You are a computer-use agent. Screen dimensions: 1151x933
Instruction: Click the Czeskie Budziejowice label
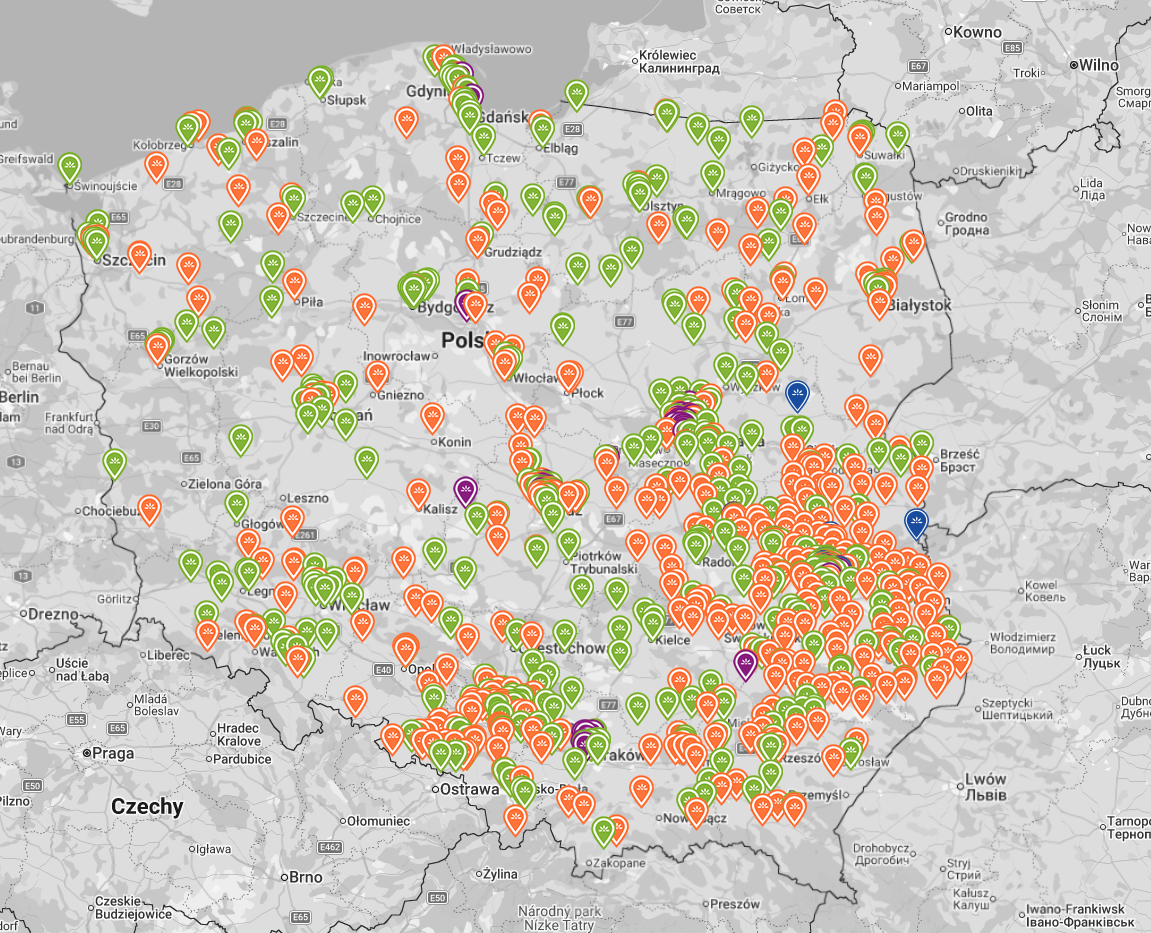click(x=133, y=907)
